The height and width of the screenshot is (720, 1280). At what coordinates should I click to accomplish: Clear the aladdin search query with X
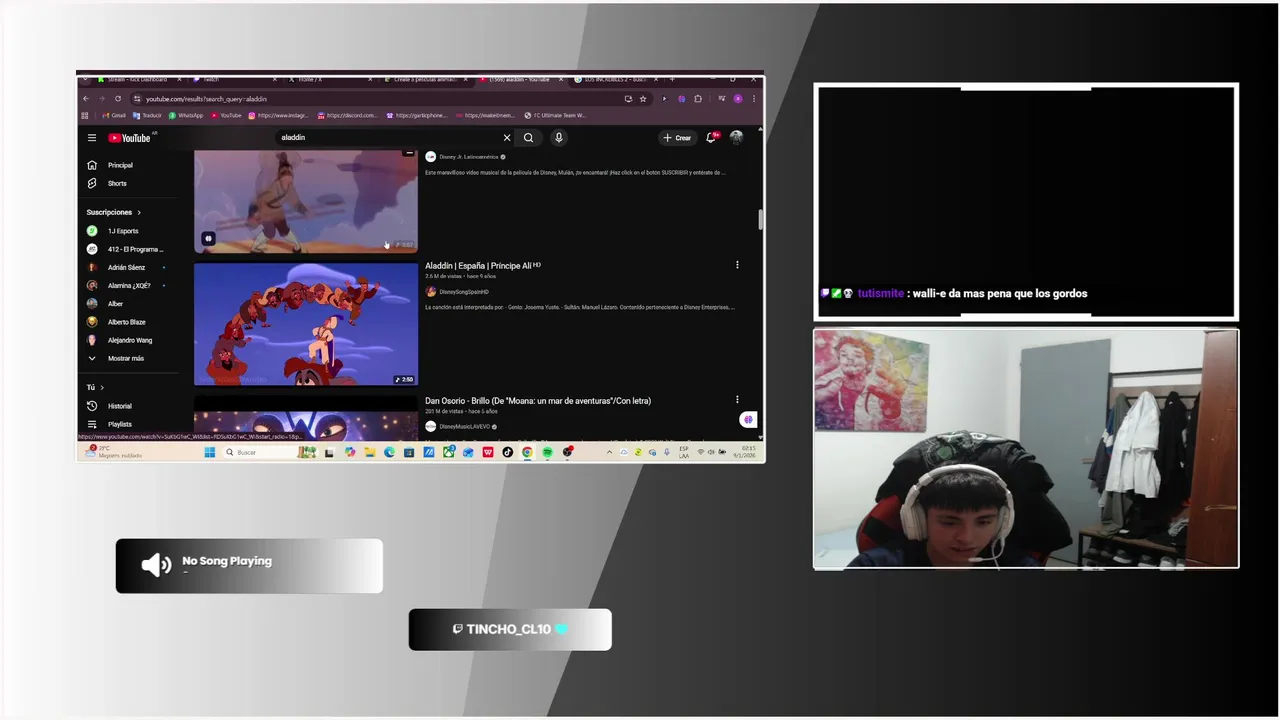tap(507, 138)
